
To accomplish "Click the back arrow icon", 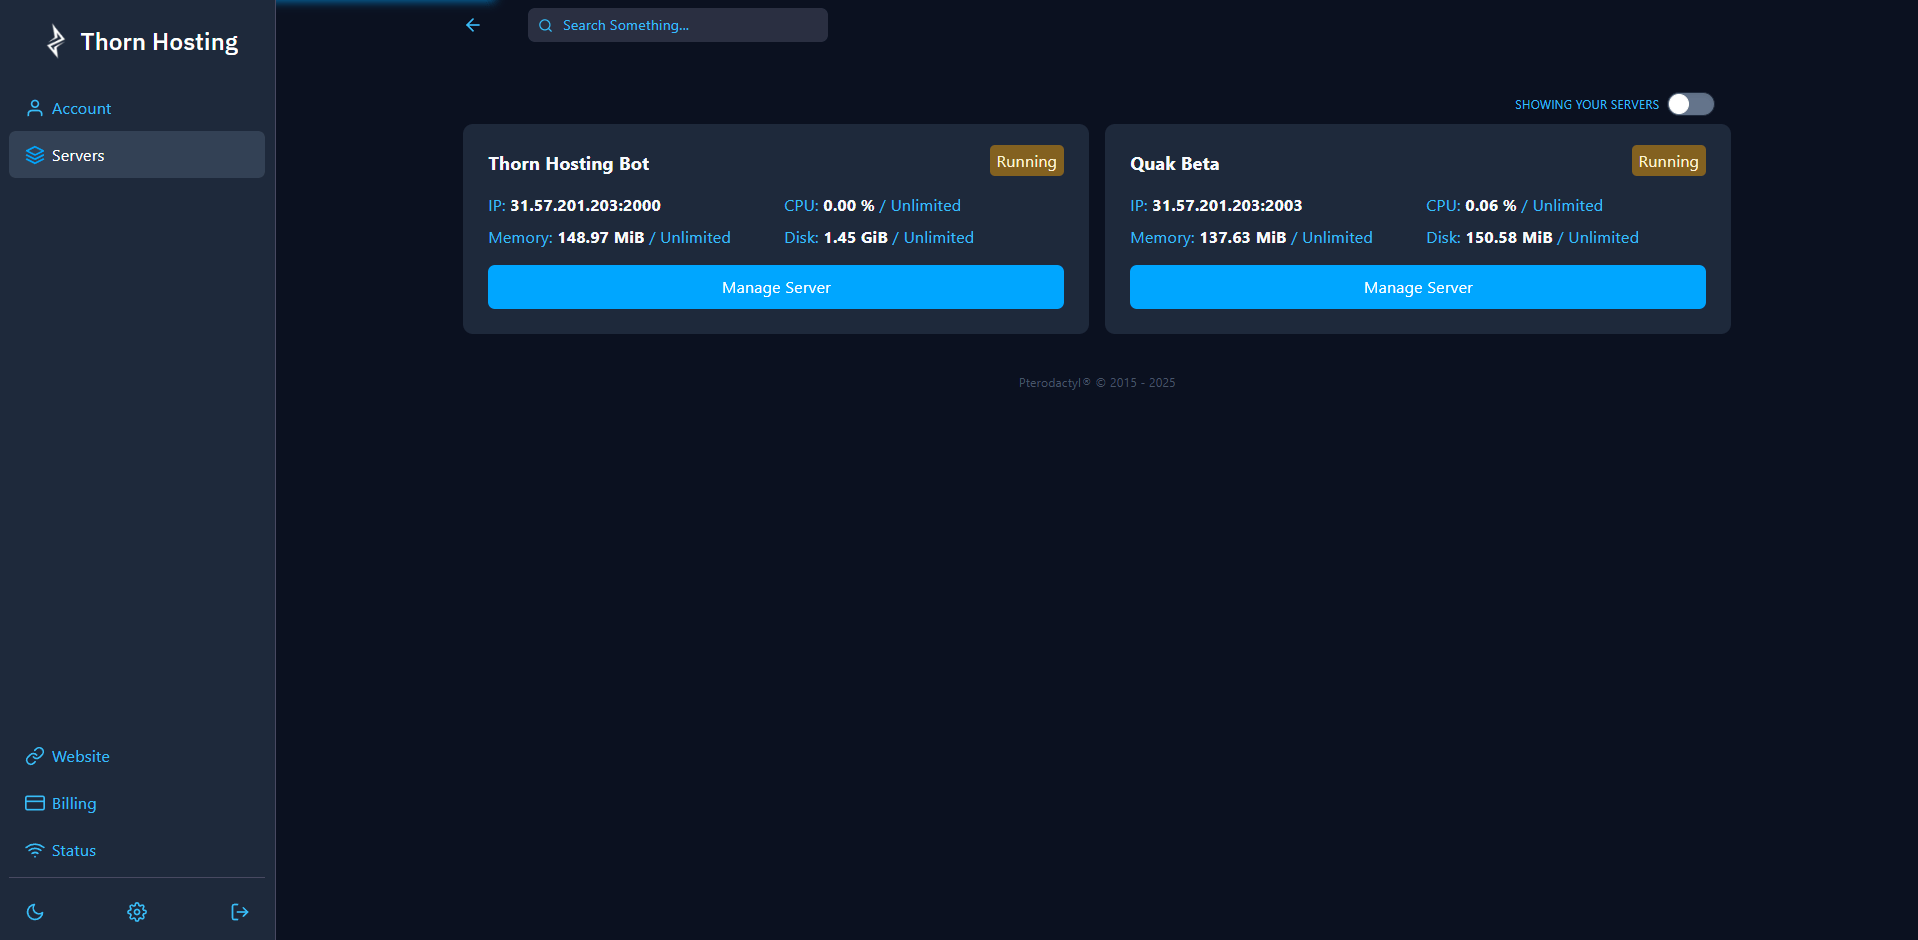I will coord(473,25).
